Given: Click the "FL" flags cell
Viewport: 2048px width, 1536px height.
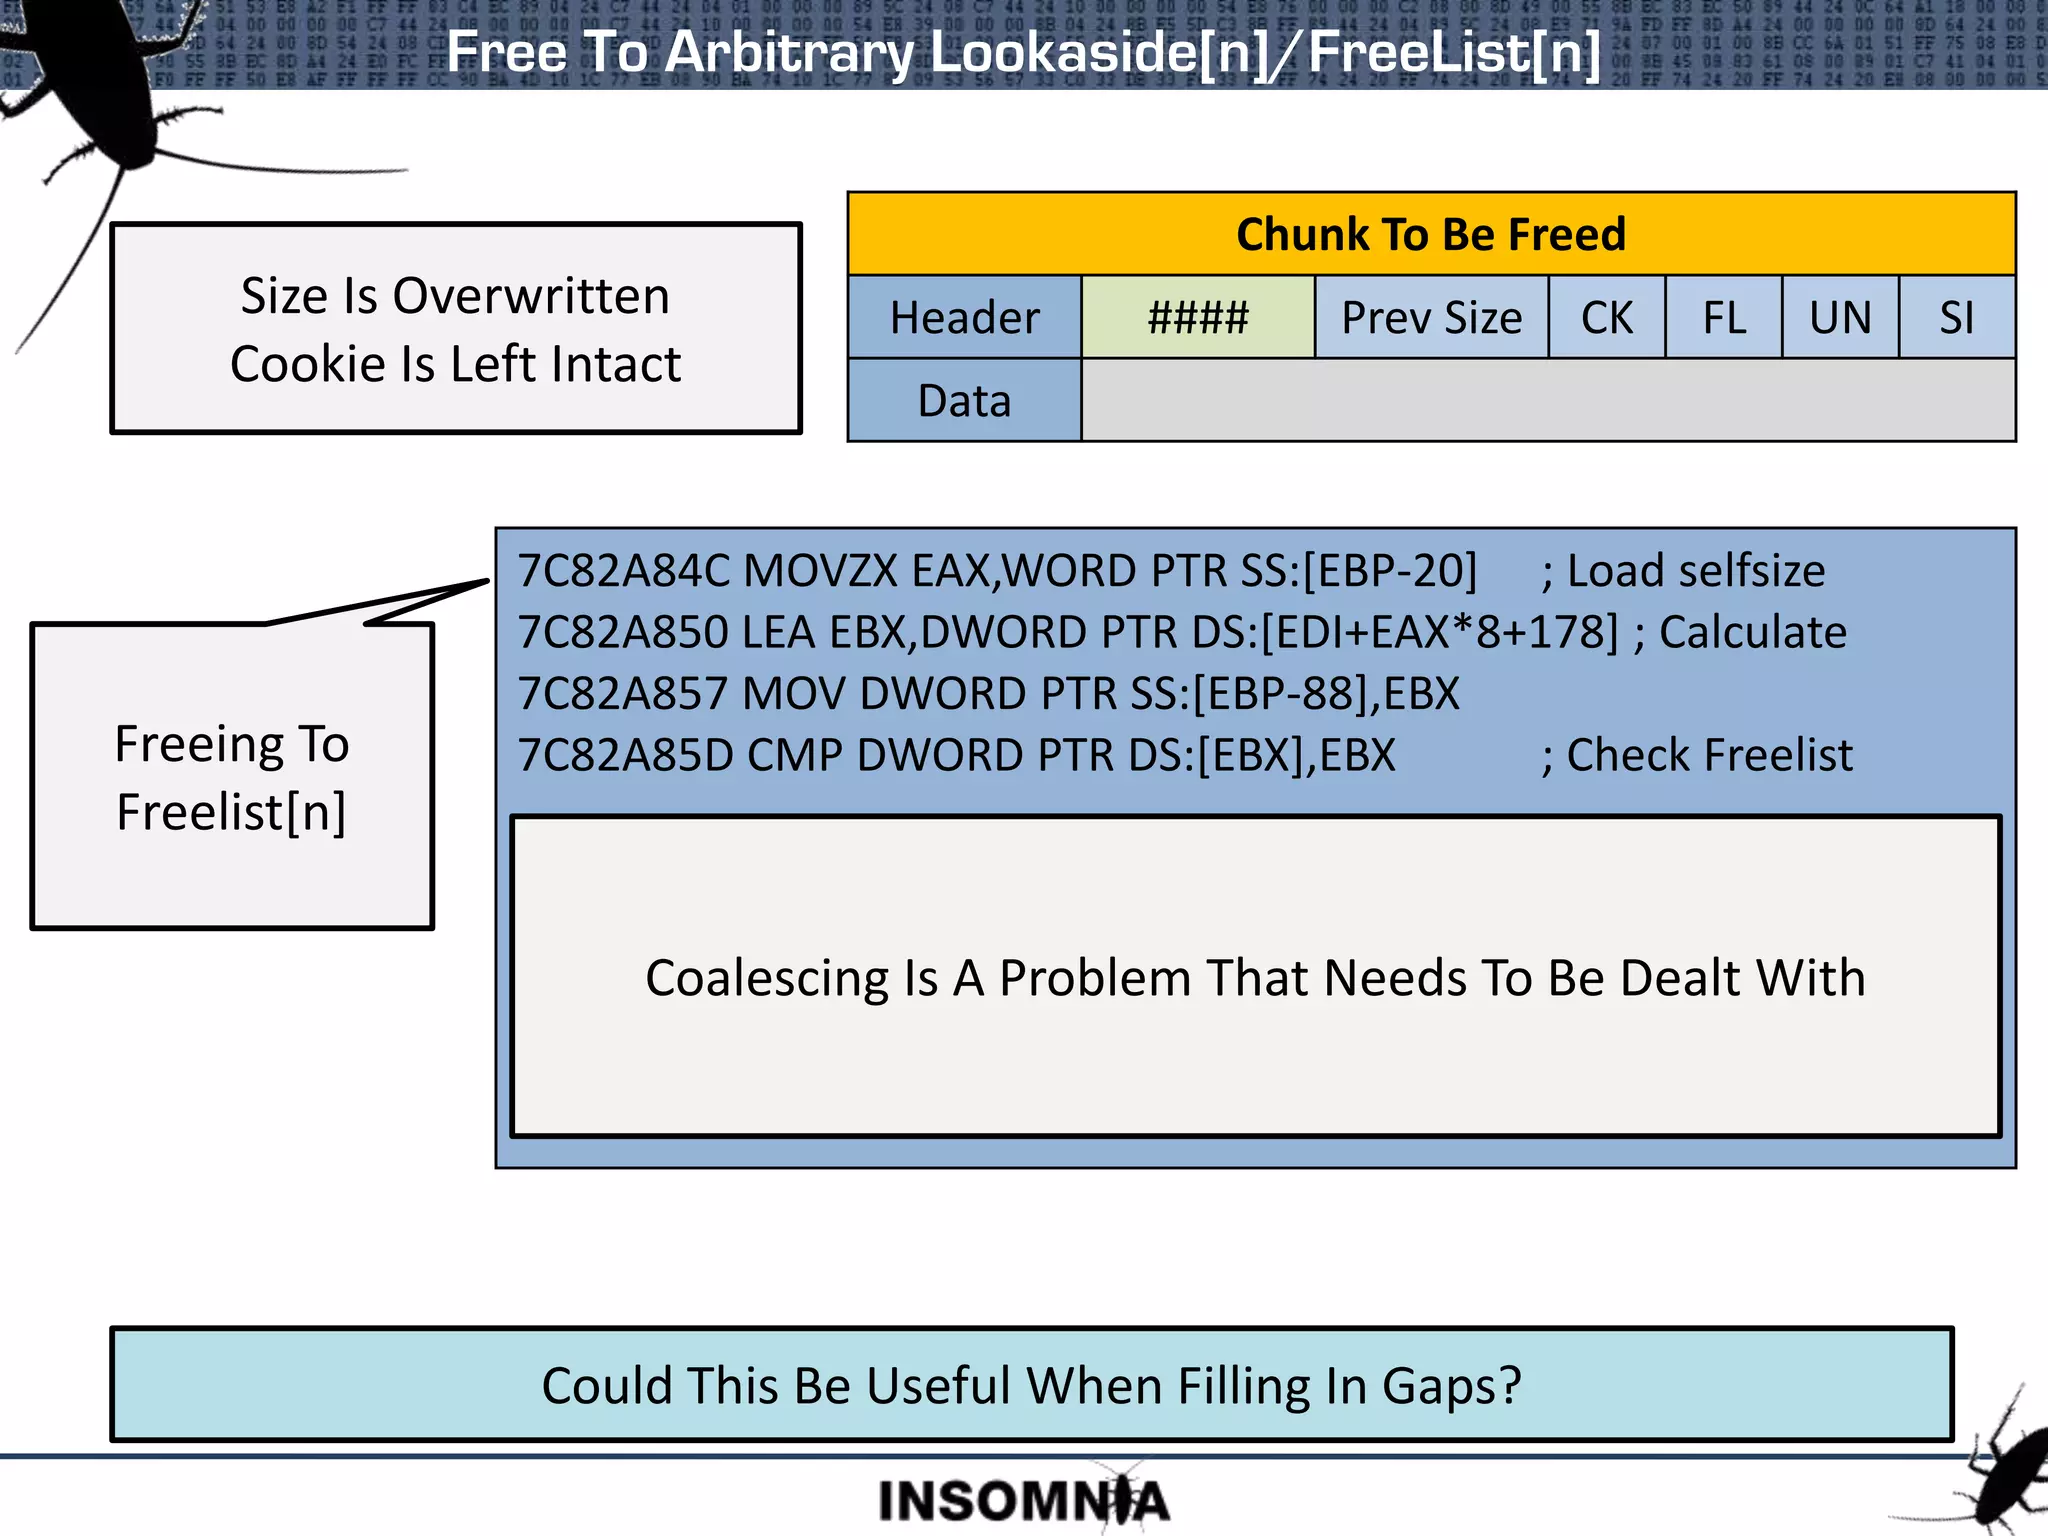Looking at the screenshot, I should pos(1724,317).
